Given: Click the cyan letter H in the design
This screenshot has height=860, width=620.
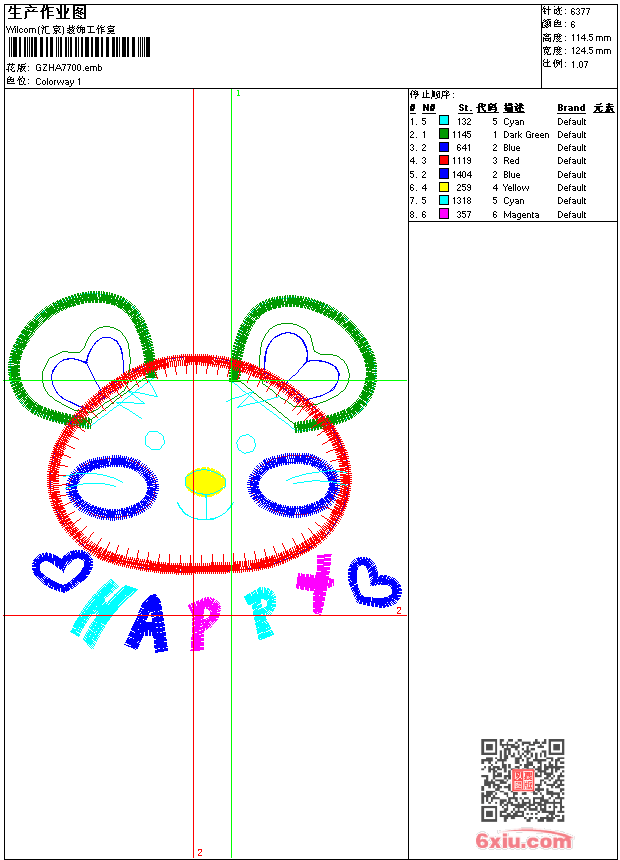Looking at the screenshot, I should pyautogui.click(x=103, y=613).
